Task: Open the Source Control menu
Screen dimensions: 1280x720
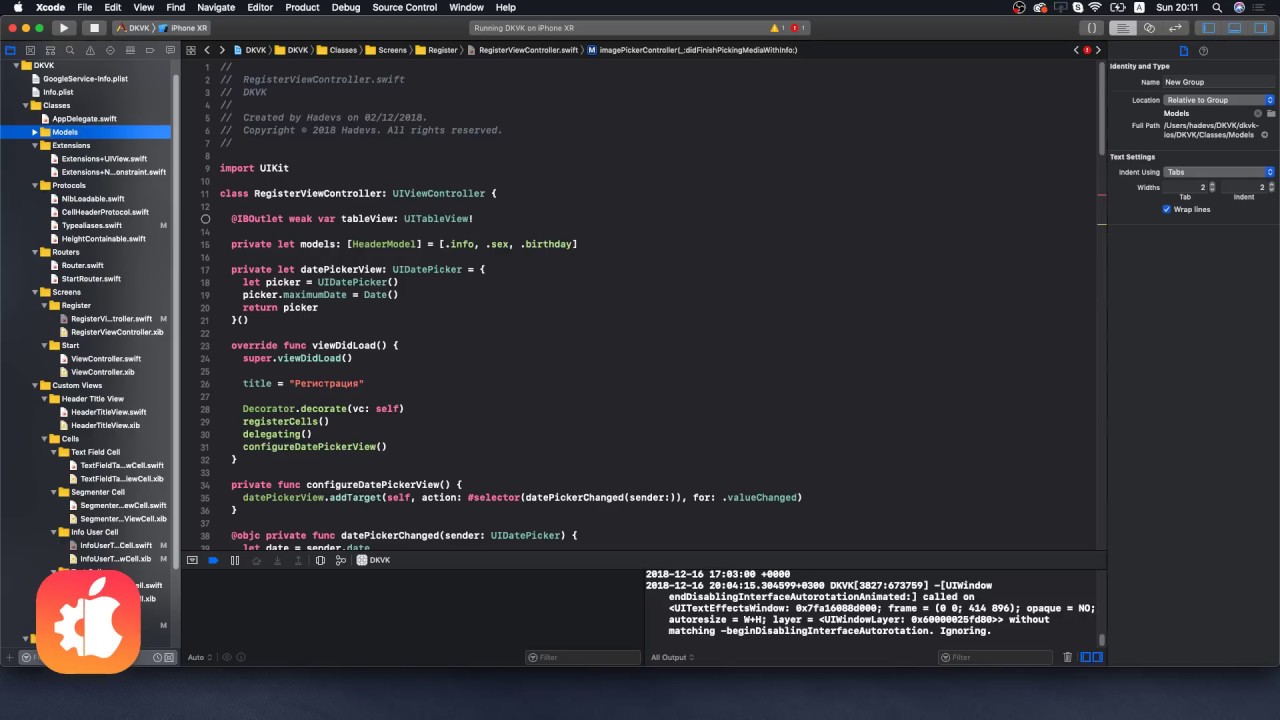Action: pyautogui.click(x=405, y=7)
